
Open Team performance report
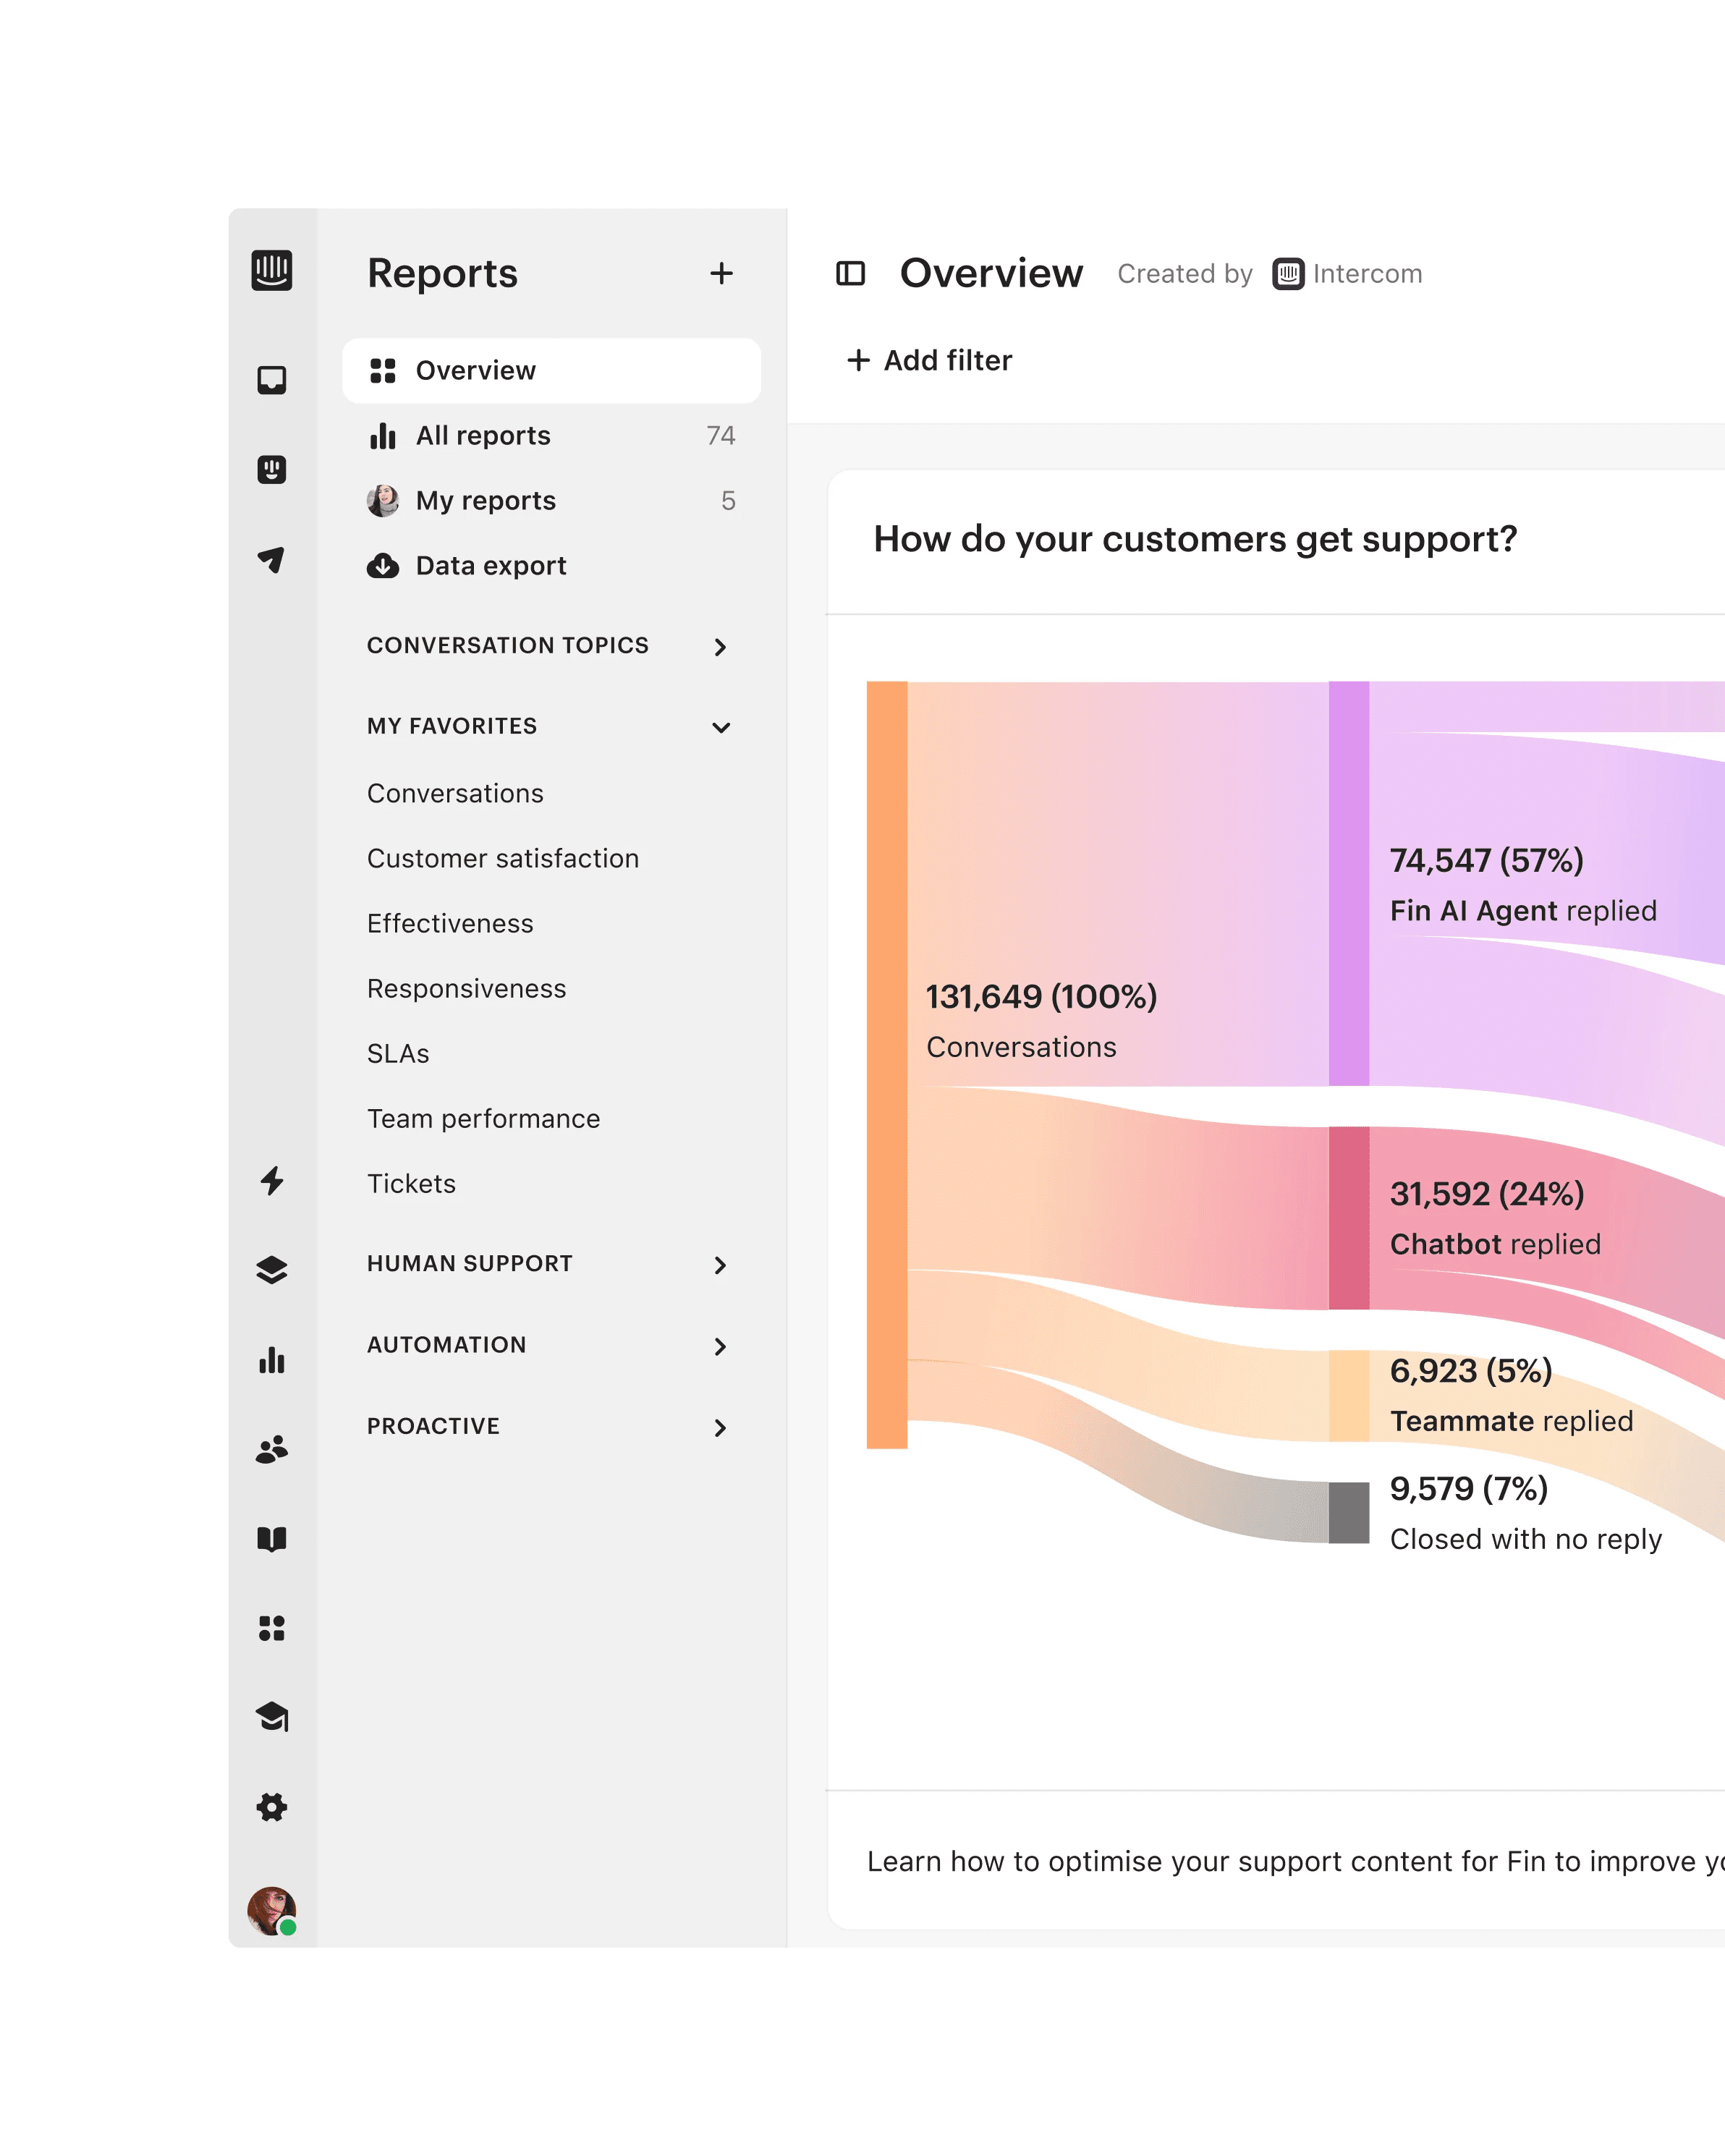click(483, 1118)
